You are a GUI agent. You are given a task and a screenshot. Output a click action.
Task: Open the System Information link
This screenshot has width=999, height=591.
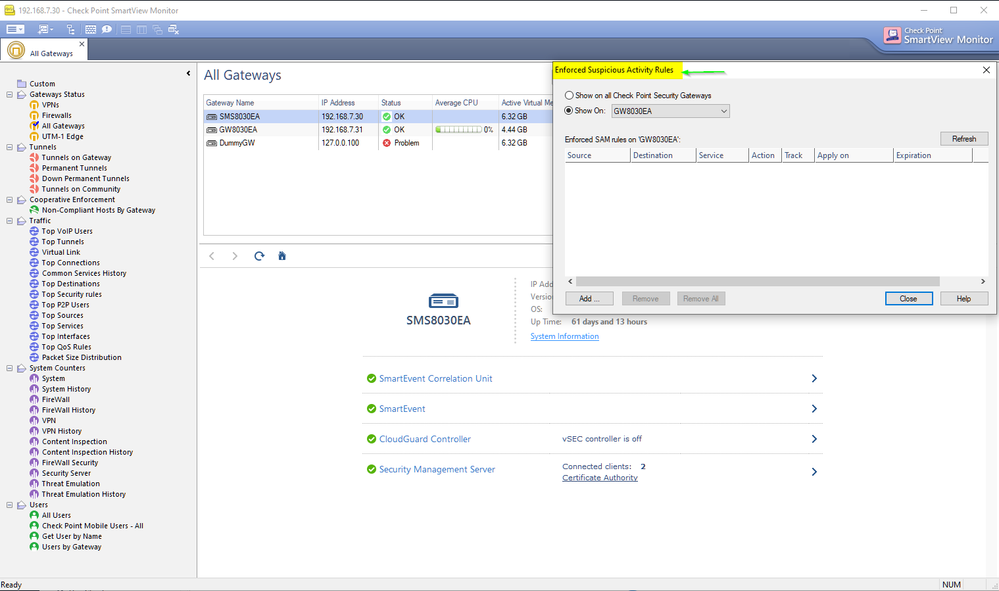click(564, 336)
